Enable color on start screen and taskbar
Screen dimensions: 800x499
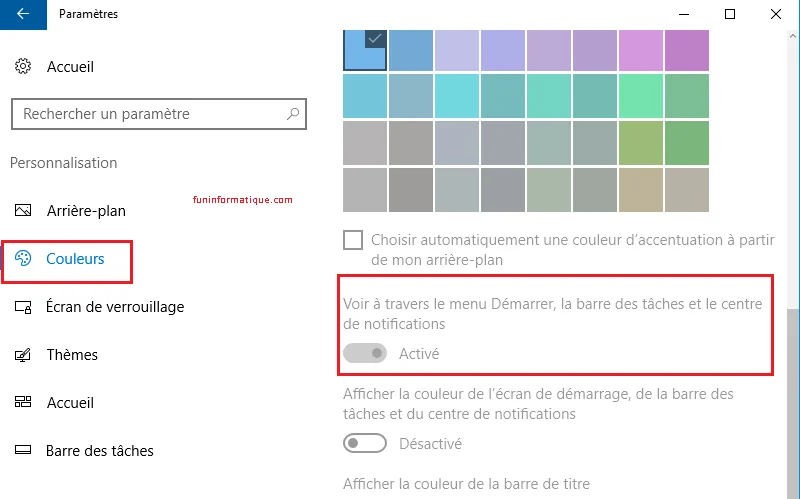click(x=365, y=443)
